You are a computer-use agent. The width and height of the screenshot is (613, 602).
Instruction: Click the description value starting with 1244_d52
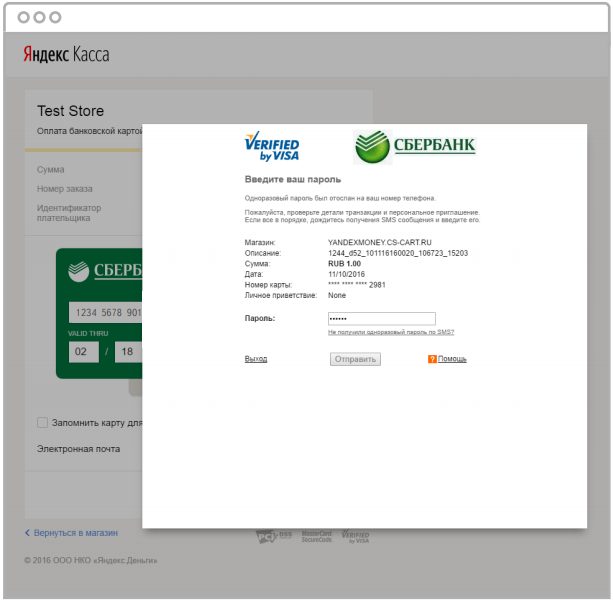tap(398, 253)
